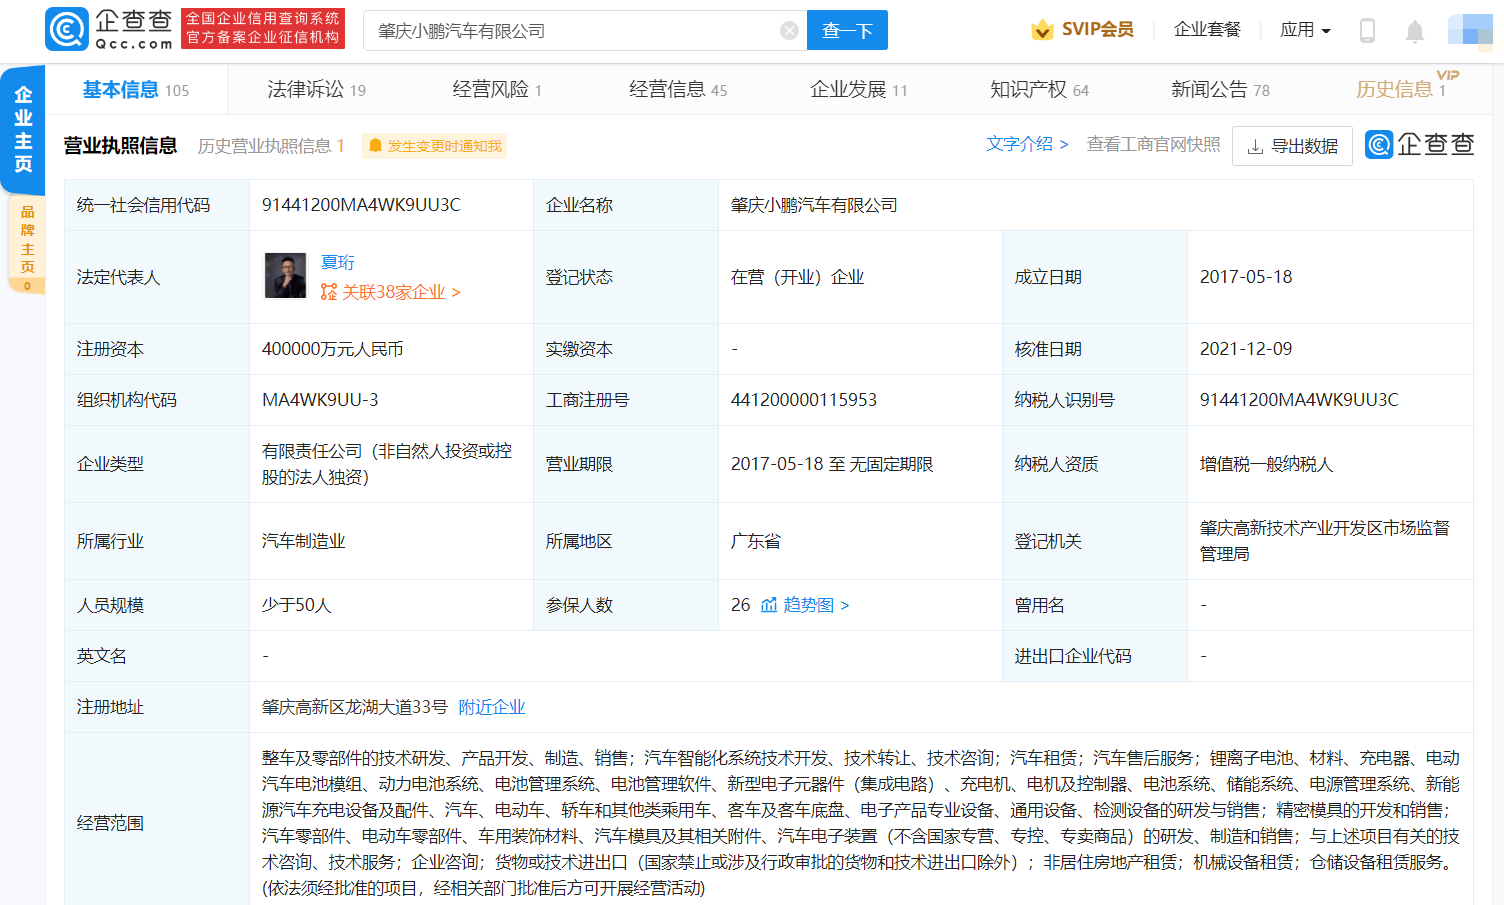The width and height of the screenshot is (1504, 905).
Task: Expand the 应用 dropdown menu
Action: (1305, 30)
